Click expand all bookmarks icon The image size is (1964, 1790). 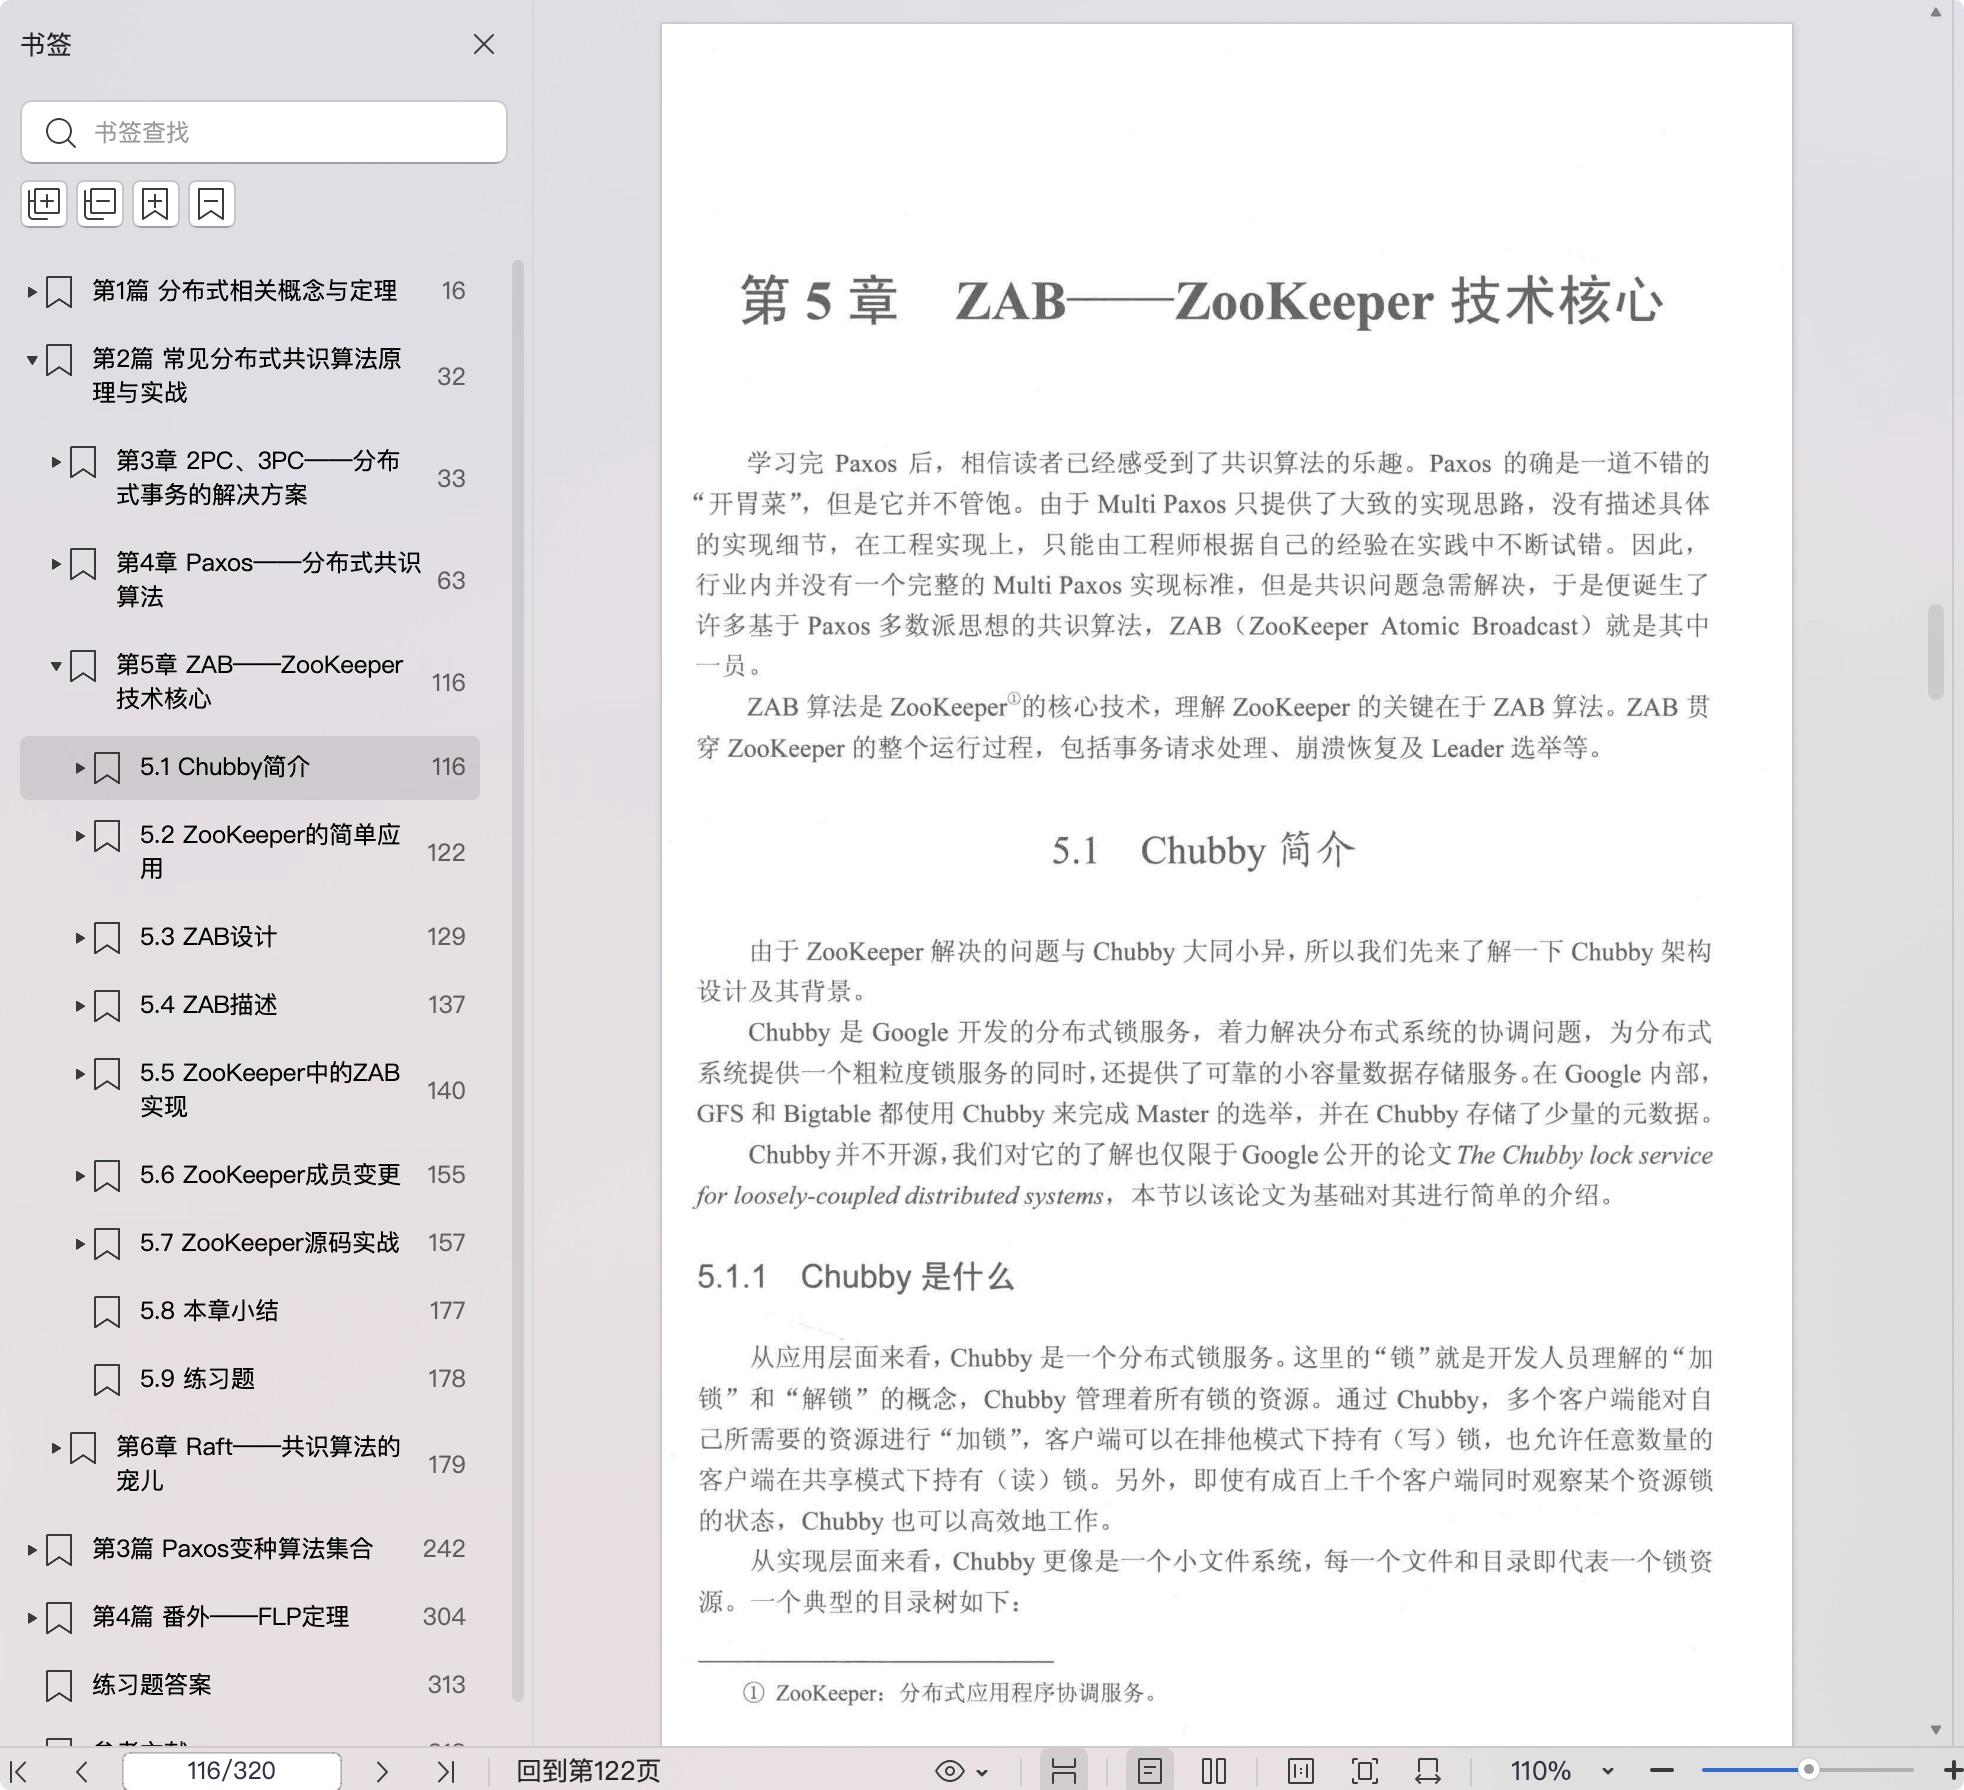point(44,204)
